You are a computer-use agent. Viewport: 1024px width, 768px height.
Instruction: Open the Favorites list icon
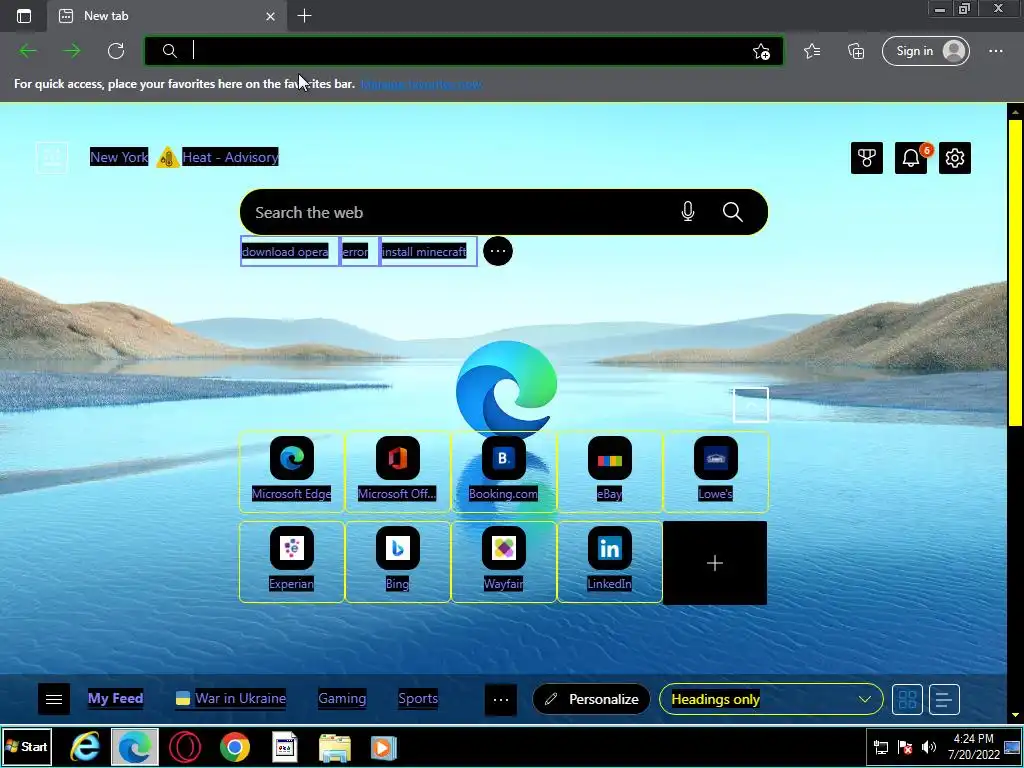[812, 51]
